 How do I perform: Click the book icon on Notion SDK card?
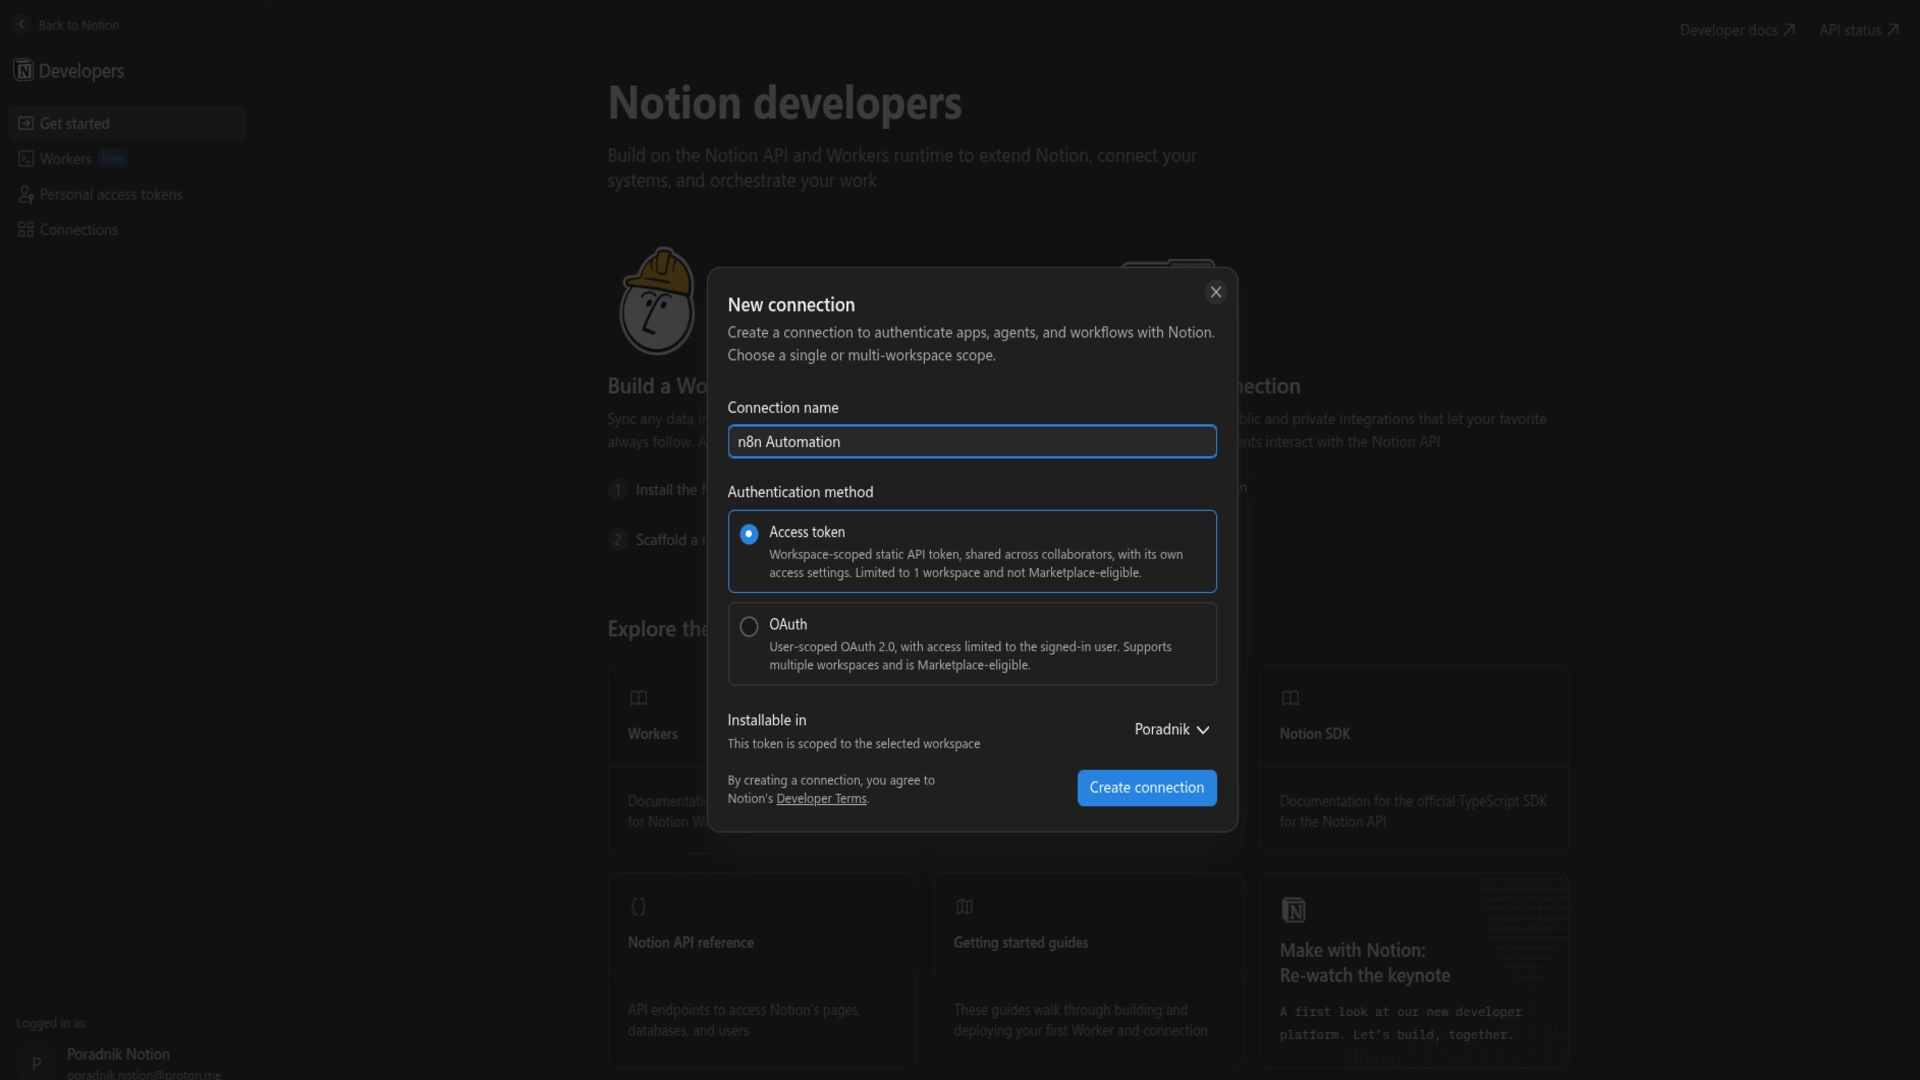[1290, 698]
